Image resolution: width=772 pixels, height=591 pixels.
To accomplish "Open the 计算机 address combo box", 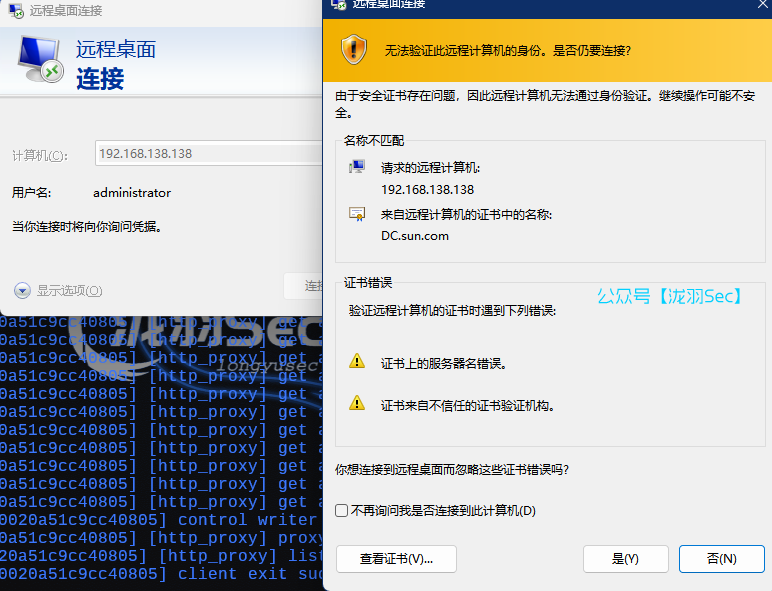I will tap(208, 154).
